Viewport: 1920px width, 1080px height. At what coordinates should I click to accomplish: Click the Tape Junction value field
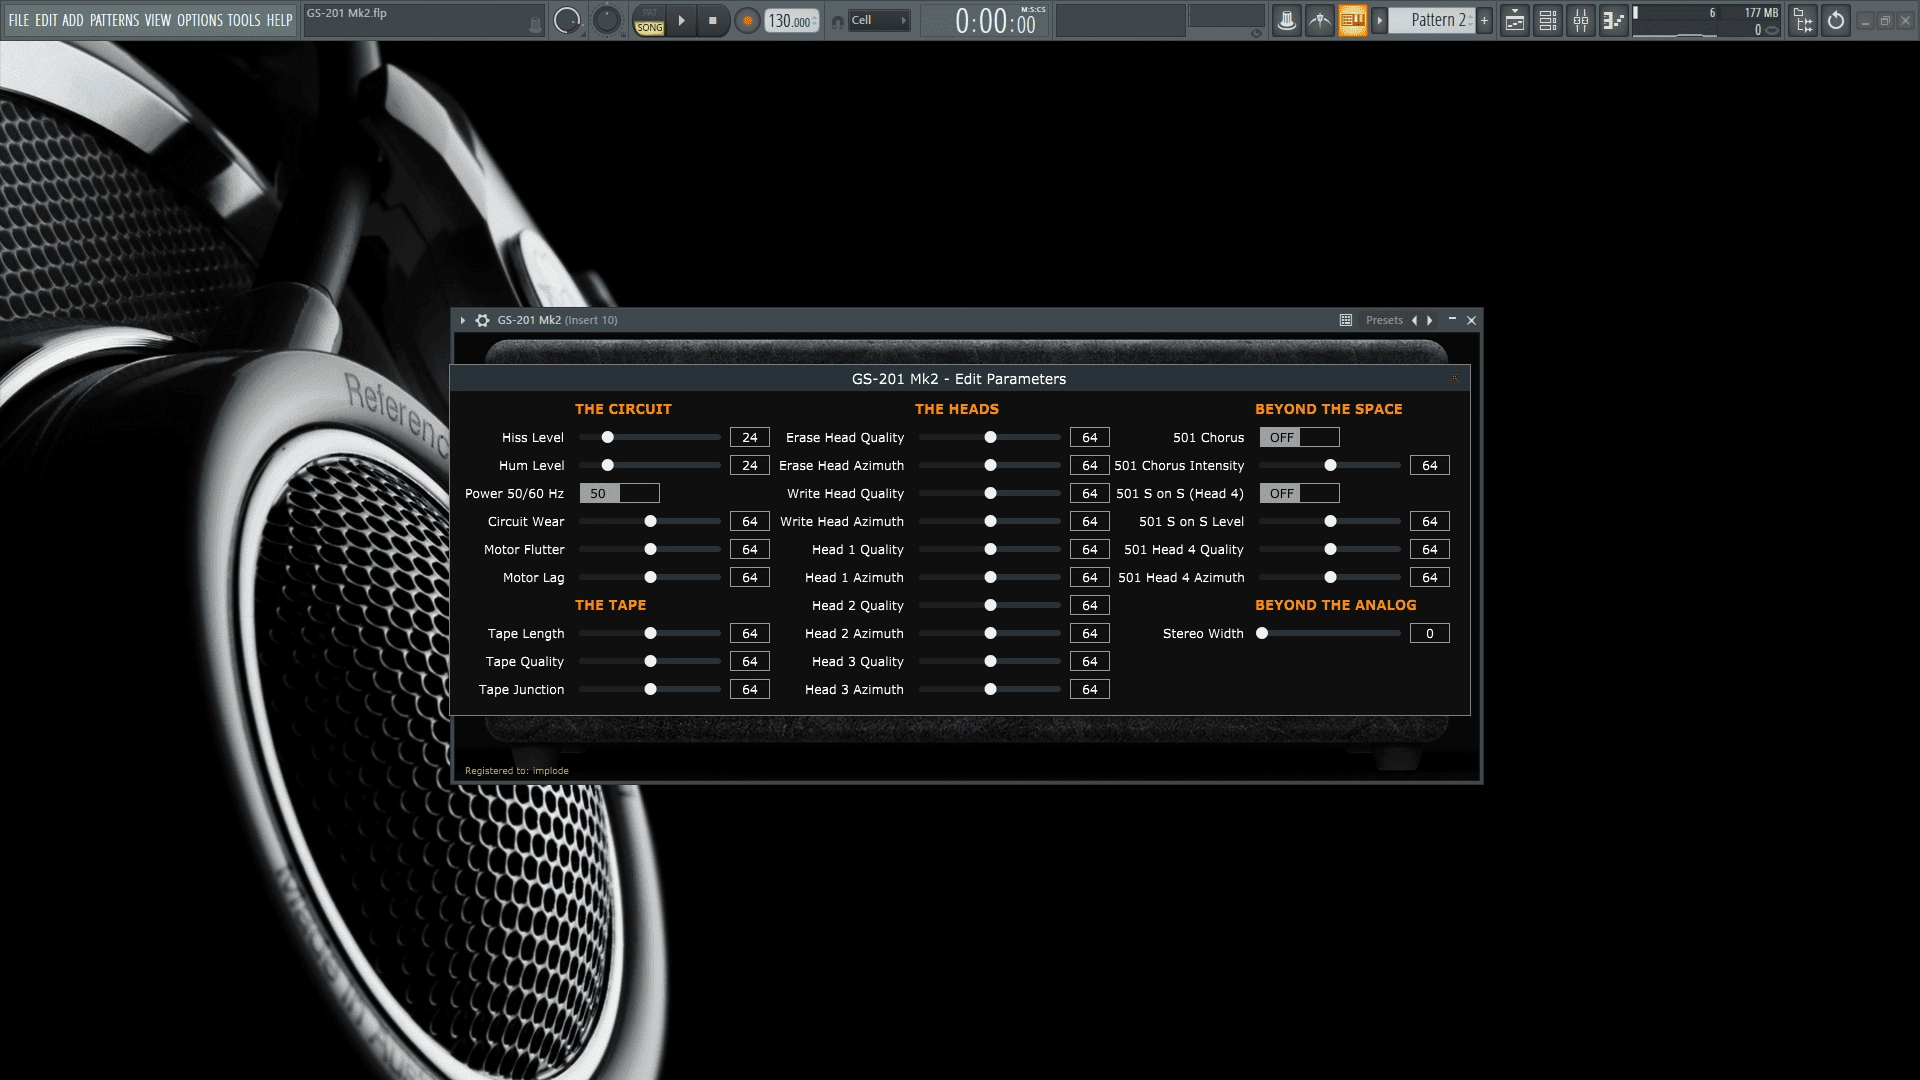pyautogui.click(x=749, y=689)
